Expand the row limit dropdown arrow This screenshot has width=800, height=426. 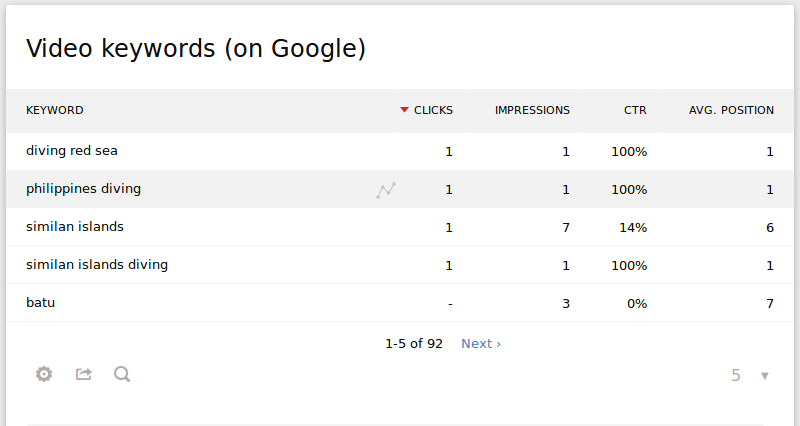click(765, 376)
